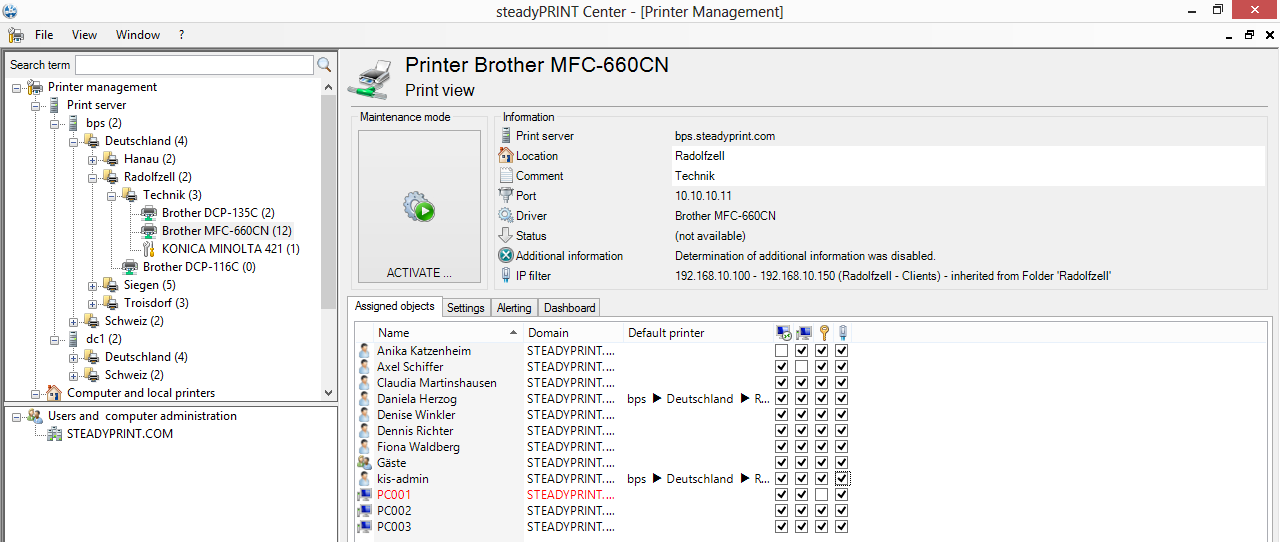Switch to the Alerting tab

click(514, 308)
